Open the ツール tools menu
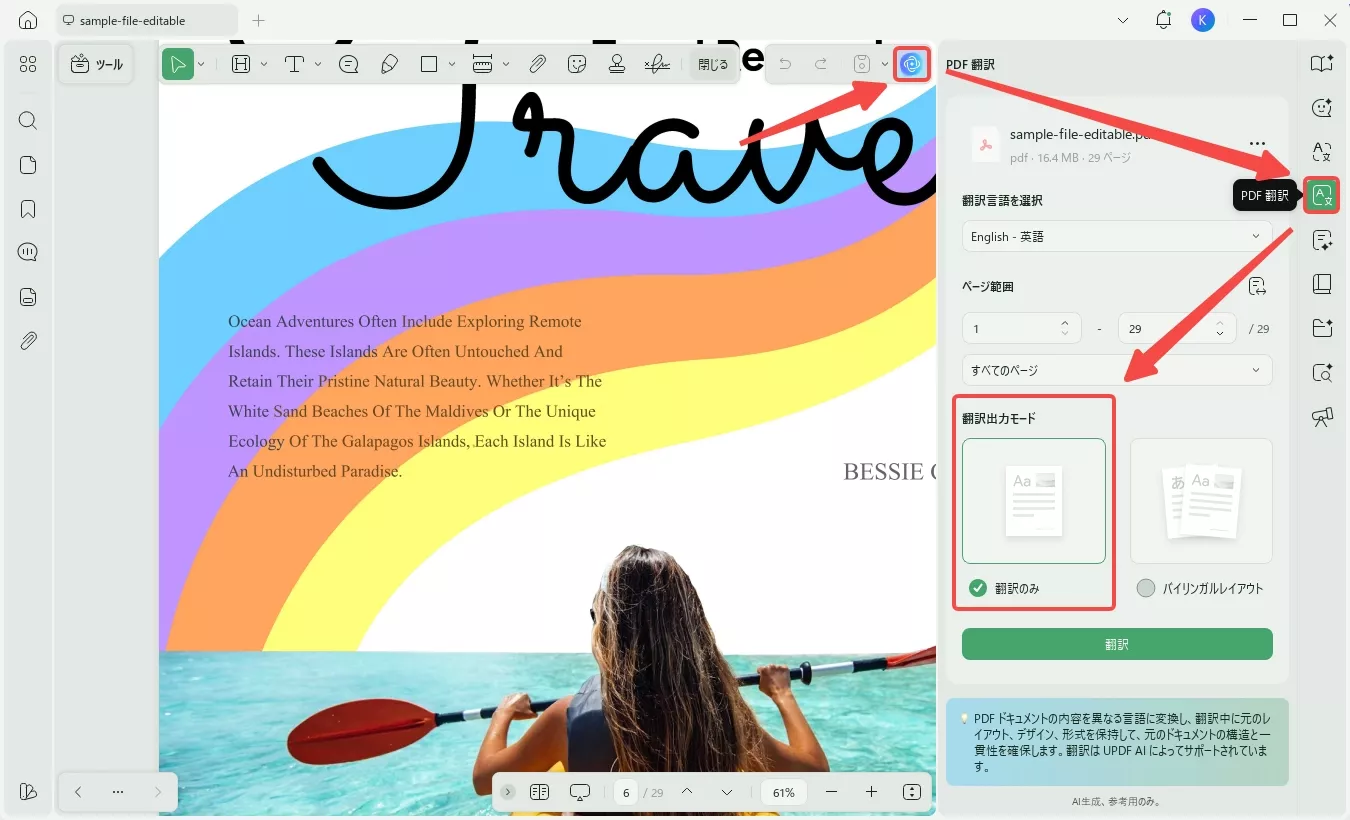The height and width of the screenshot is (820, 1350). point(96,65)
